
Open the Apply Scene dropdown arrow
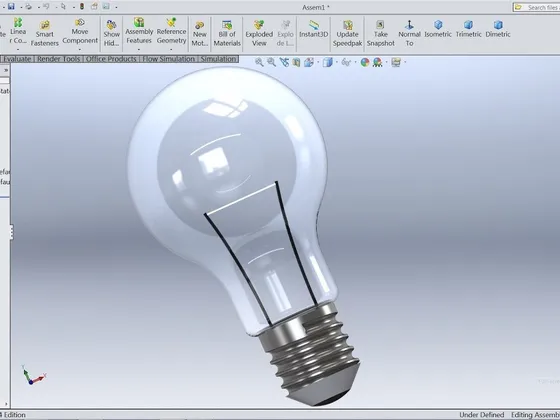[386, 63]
